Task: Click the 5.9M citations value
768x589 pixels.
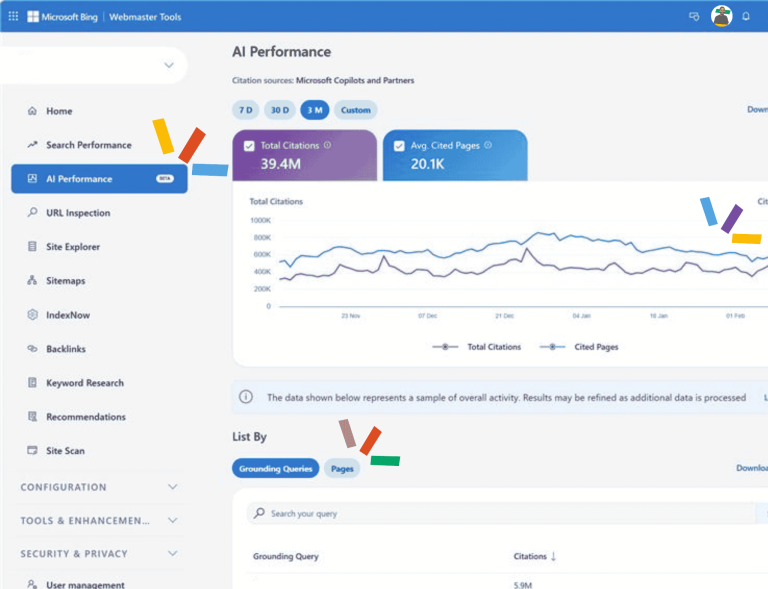Action: (523, 585)
